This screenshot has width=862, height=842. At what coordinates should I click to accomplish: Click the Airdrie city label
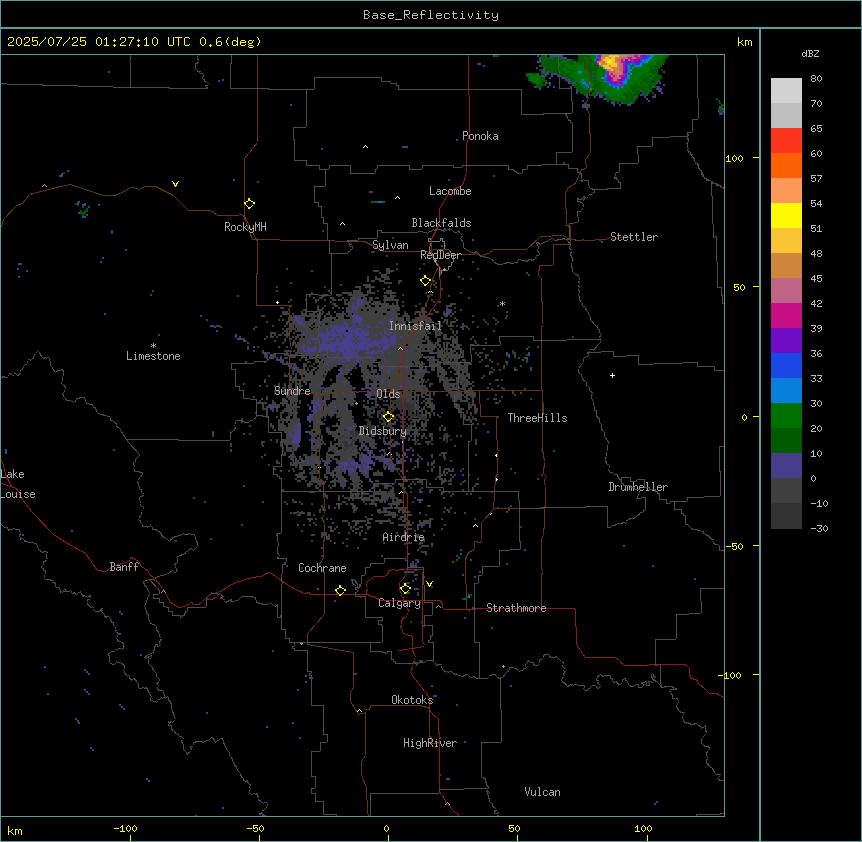tap(404, 537)
